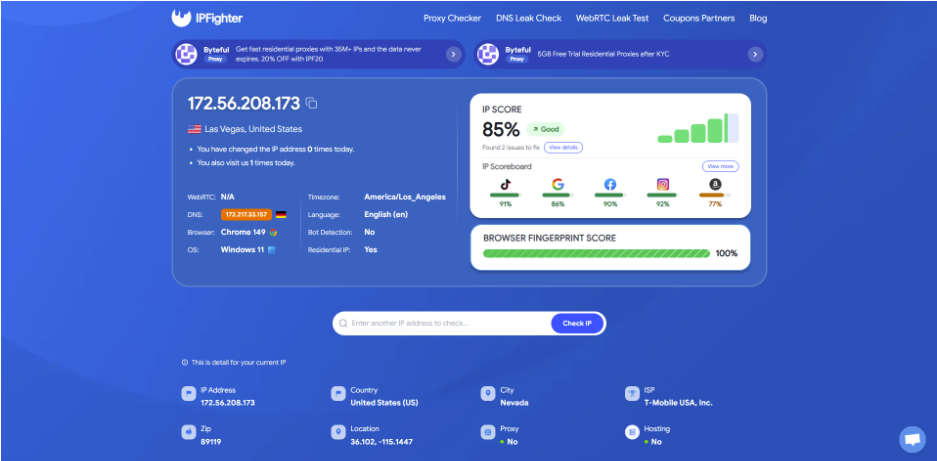The height and width of the screenshot is (461, 937).
Task: Click the Google score icon
Action: point(558,184)
